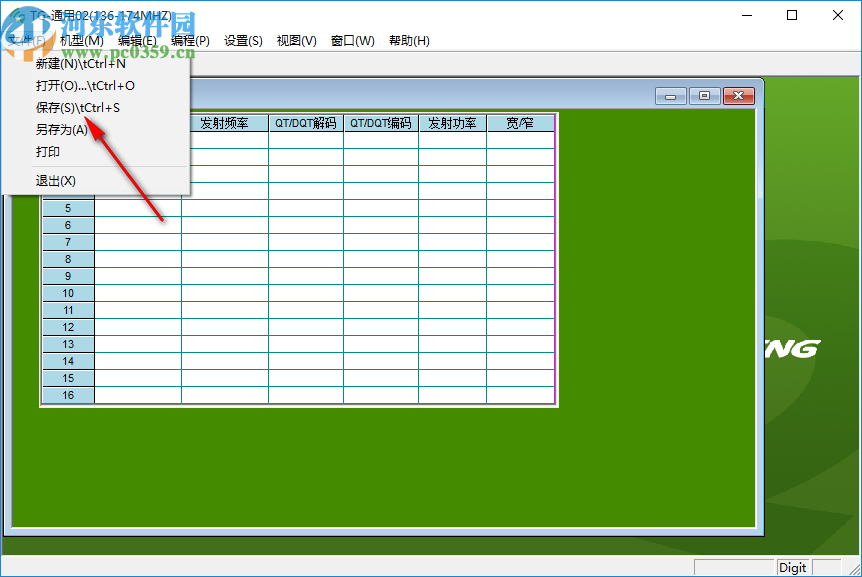Open the 帮助(H) menu
862x577 pixels.
tap(409, 41)
